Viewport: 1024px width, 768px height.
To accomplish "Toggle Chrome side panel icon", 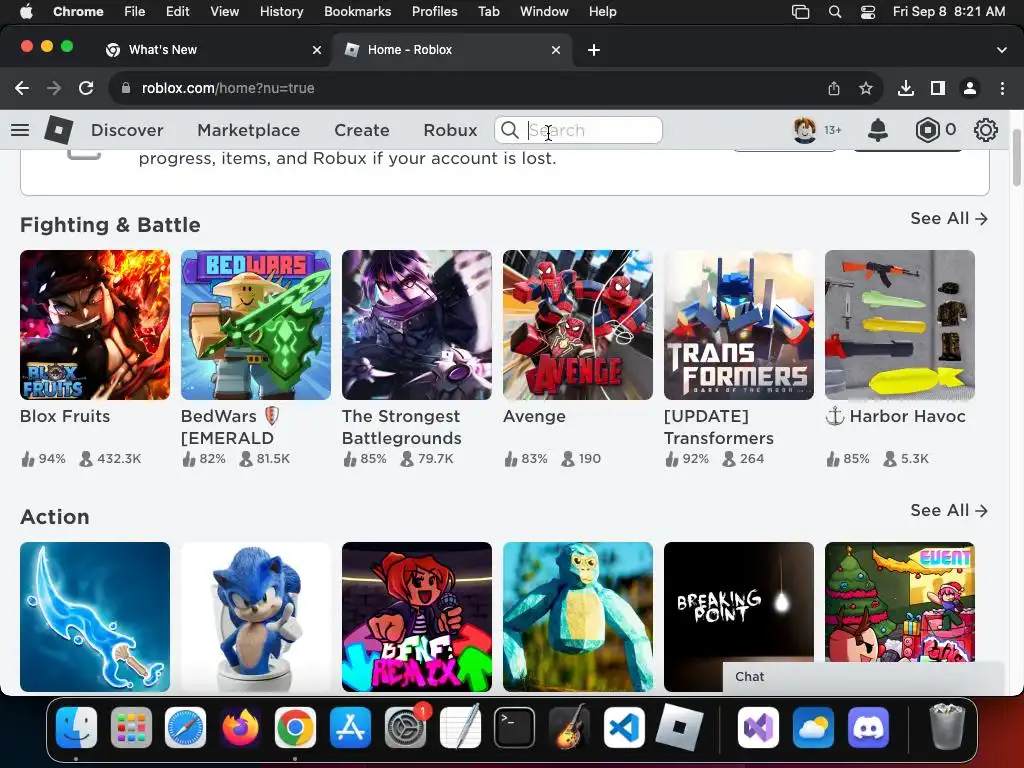I will (938, 88).
